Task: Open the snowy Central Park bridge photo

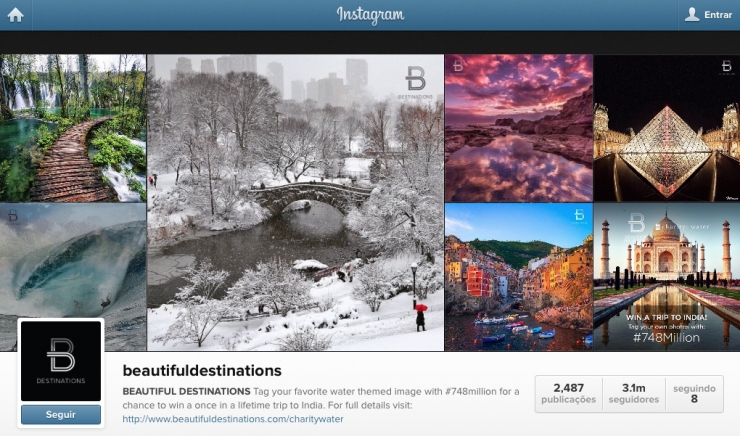Action: (x=295, y=202)
